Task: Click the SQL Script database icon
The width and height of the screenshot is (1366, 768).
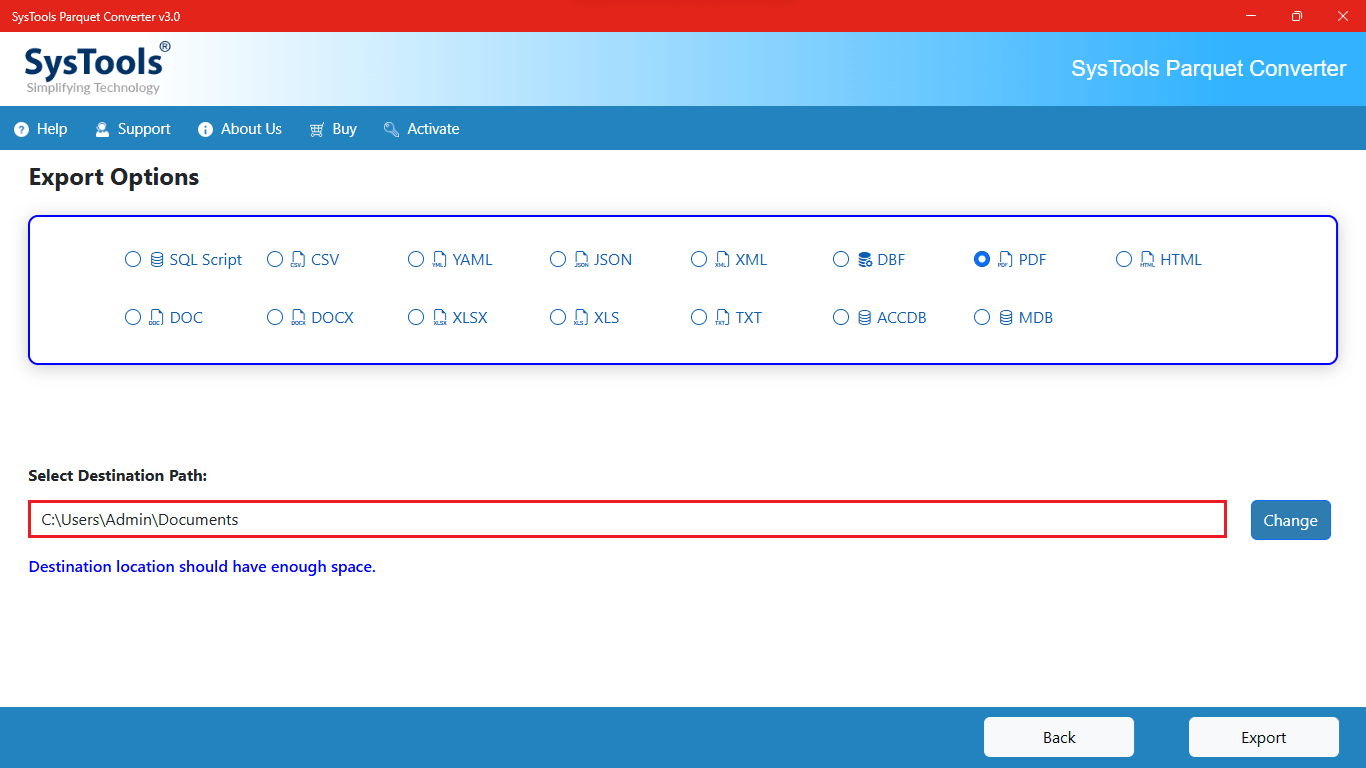Action: coord(157,260)
